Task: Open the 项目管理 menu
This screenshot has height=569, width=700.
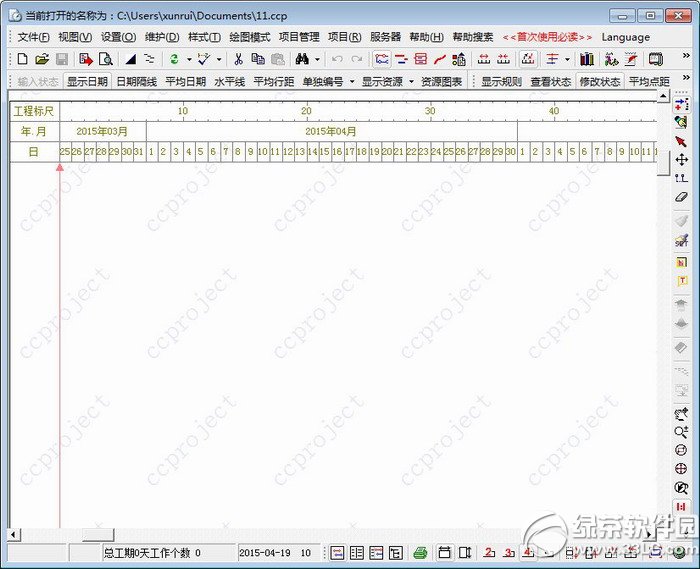Action: [299, 37]
